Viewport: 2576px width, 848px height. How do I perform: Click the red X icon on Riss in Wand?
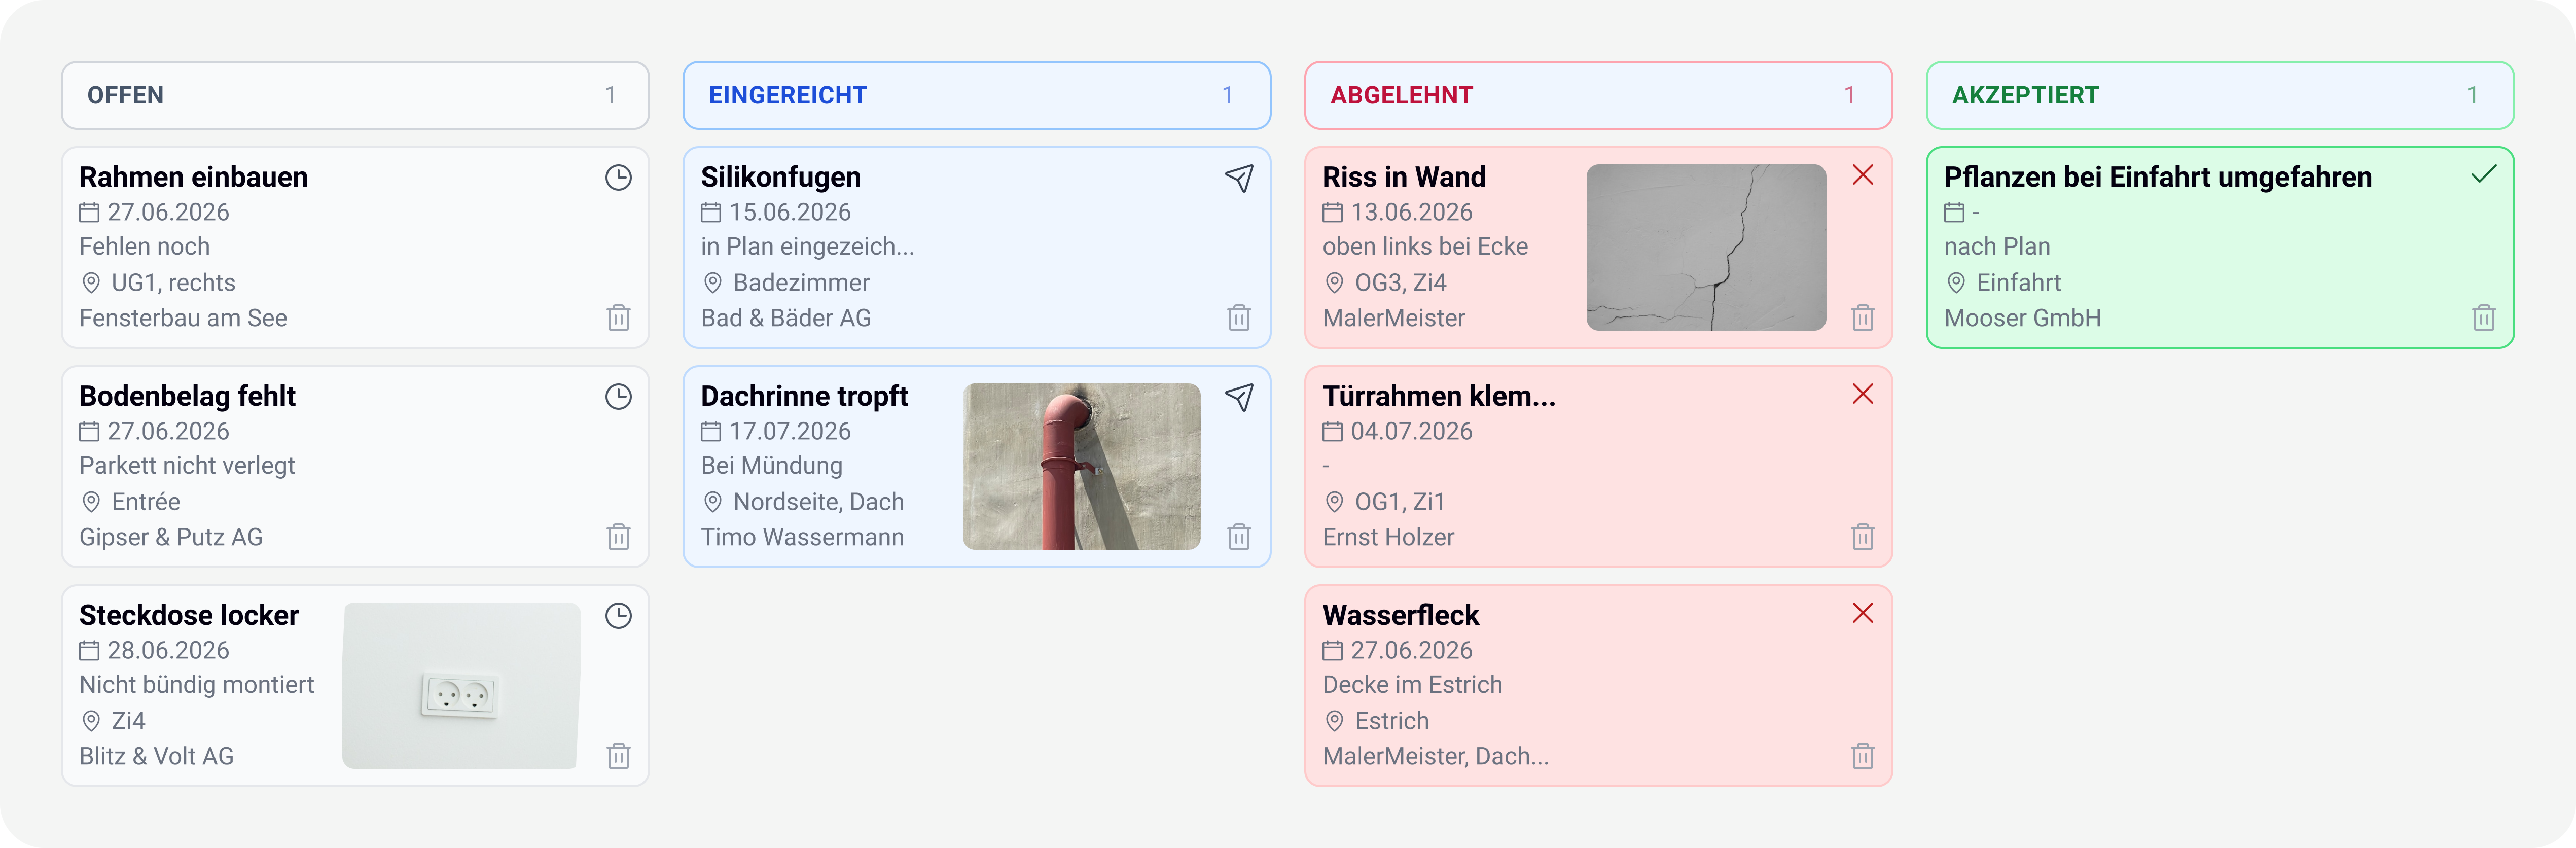pyautogui.click(x=1862, y=175)
